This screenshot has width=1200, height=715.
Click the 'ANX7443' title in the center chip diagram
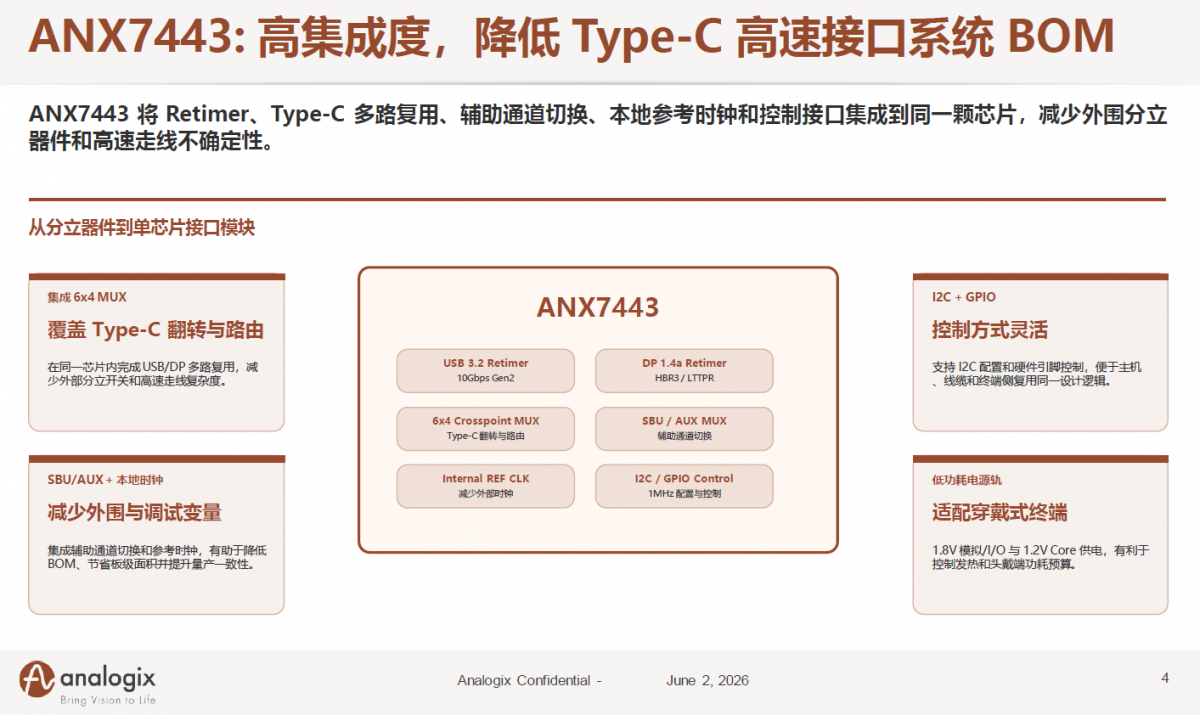(x=598, y=307)
